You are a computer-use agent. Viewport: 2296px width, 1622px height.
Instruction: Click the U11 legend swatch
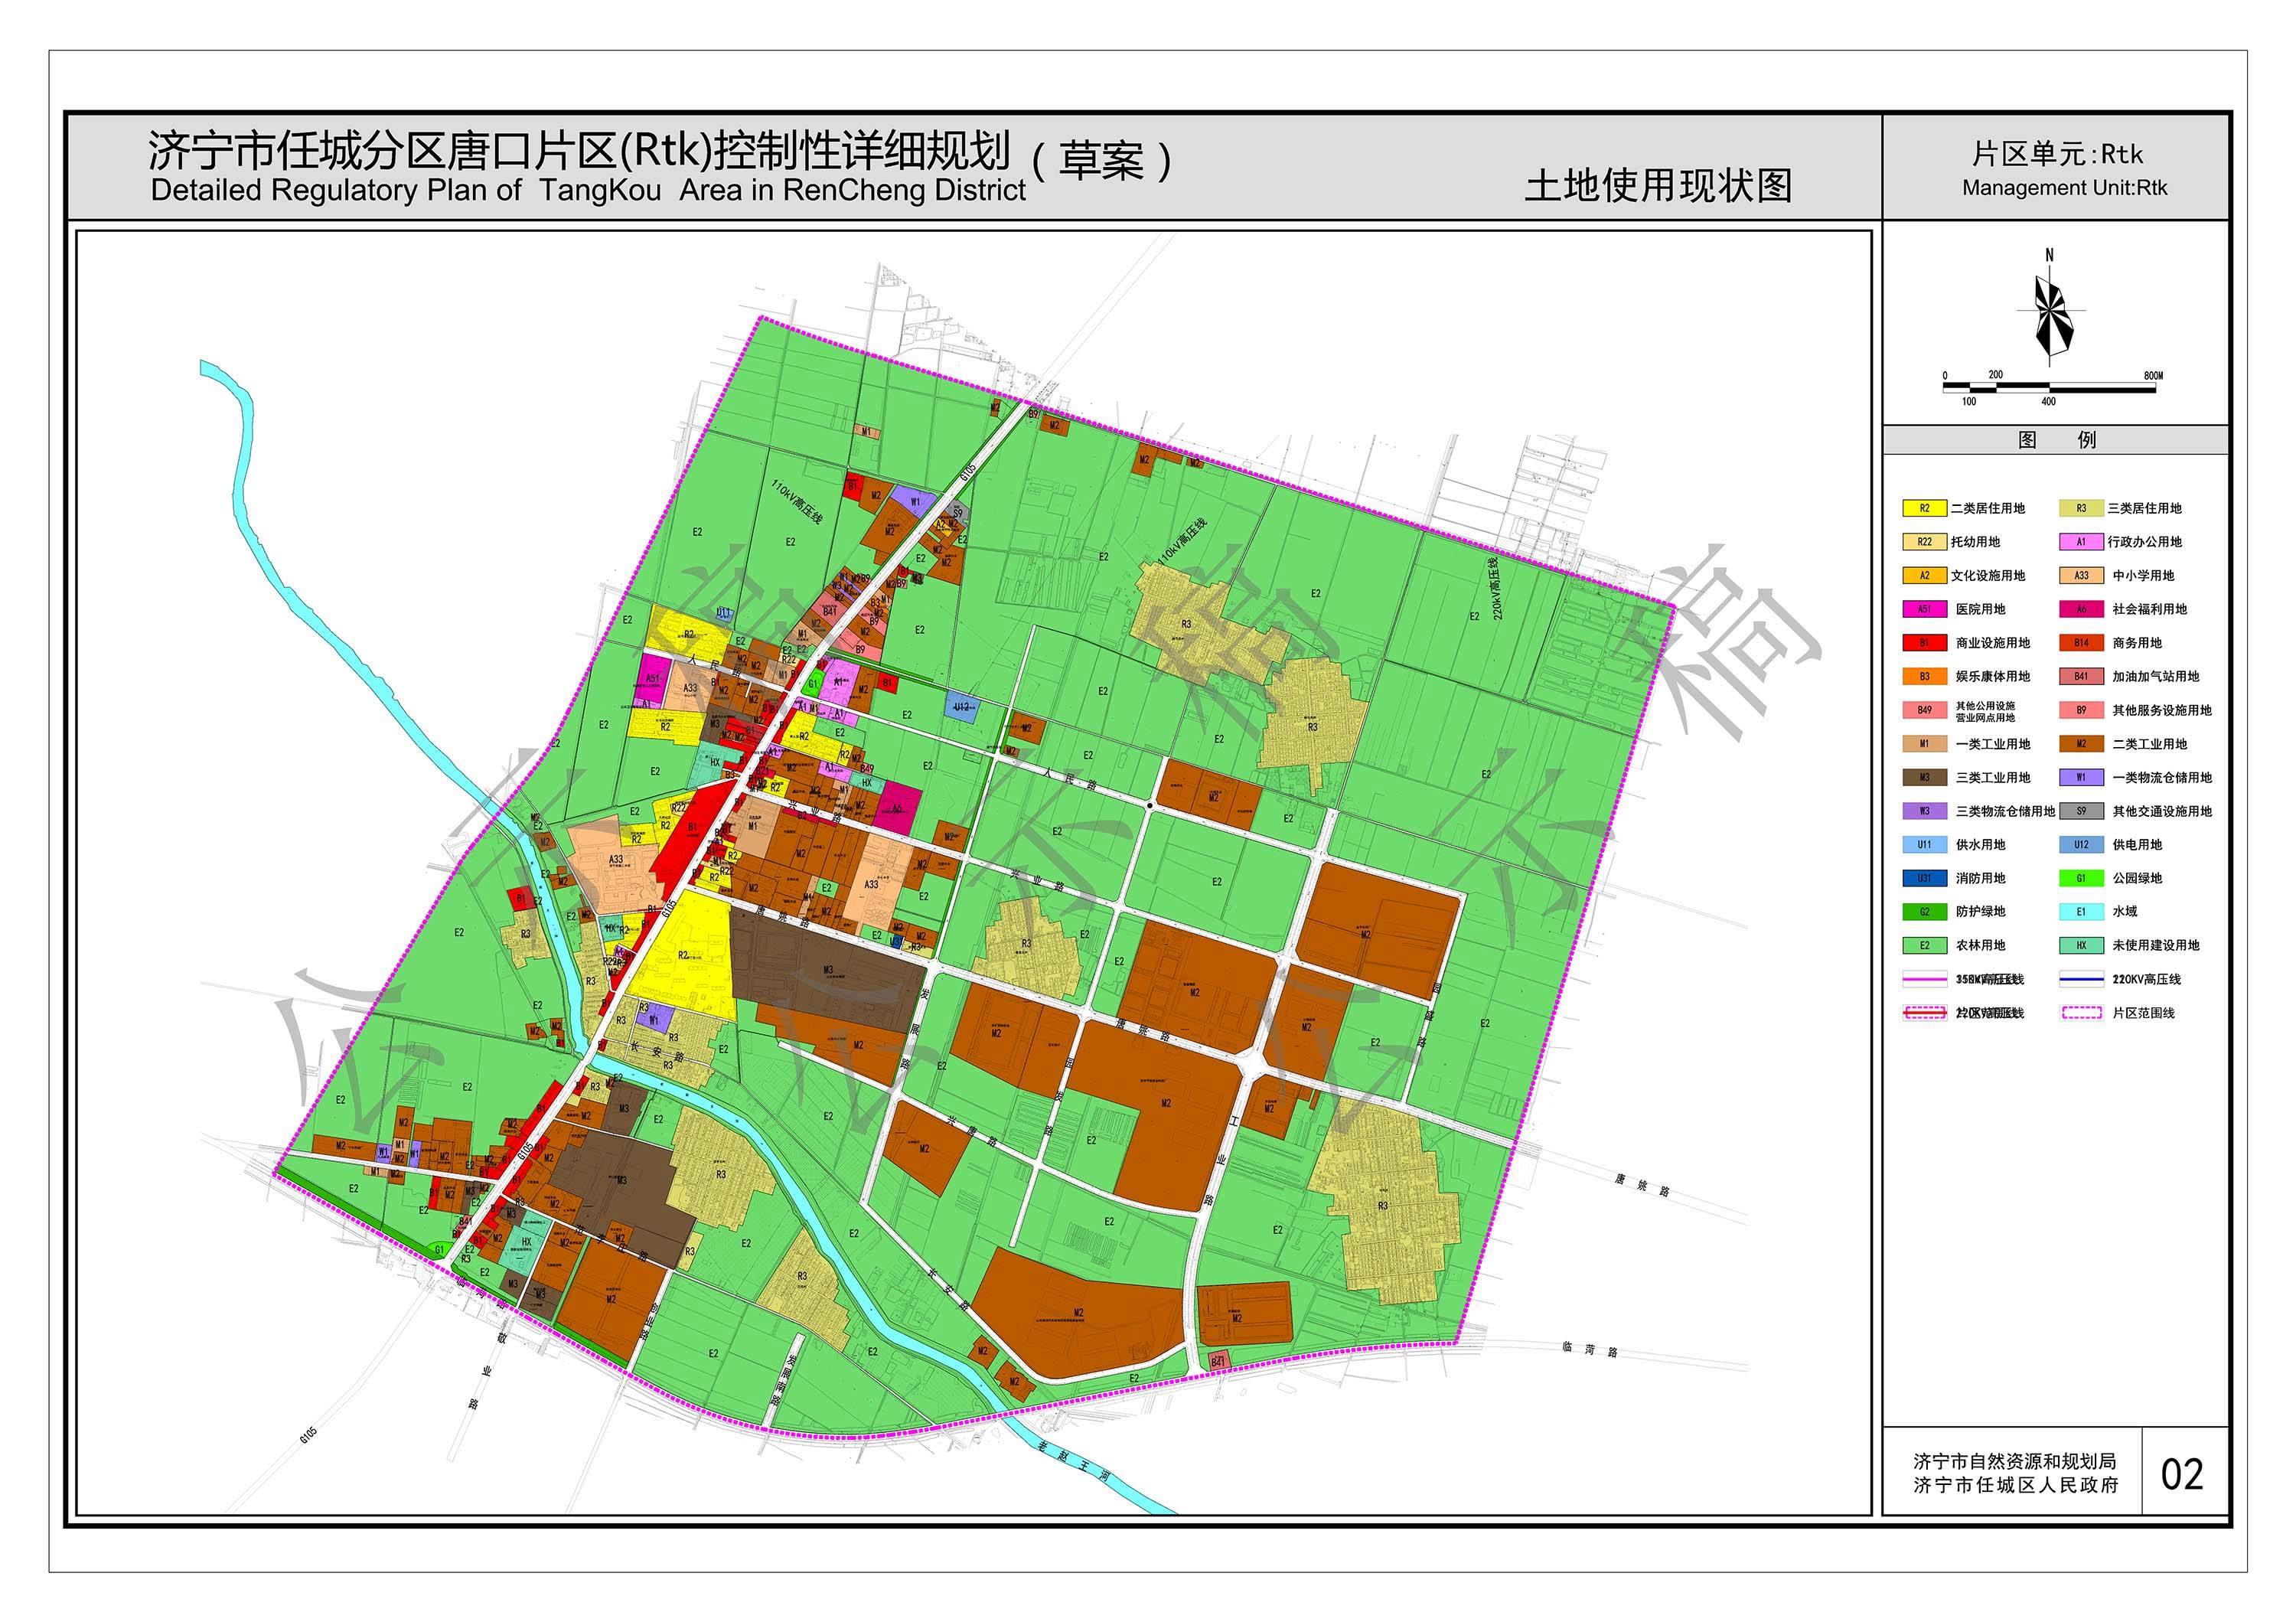(1924, 844)
